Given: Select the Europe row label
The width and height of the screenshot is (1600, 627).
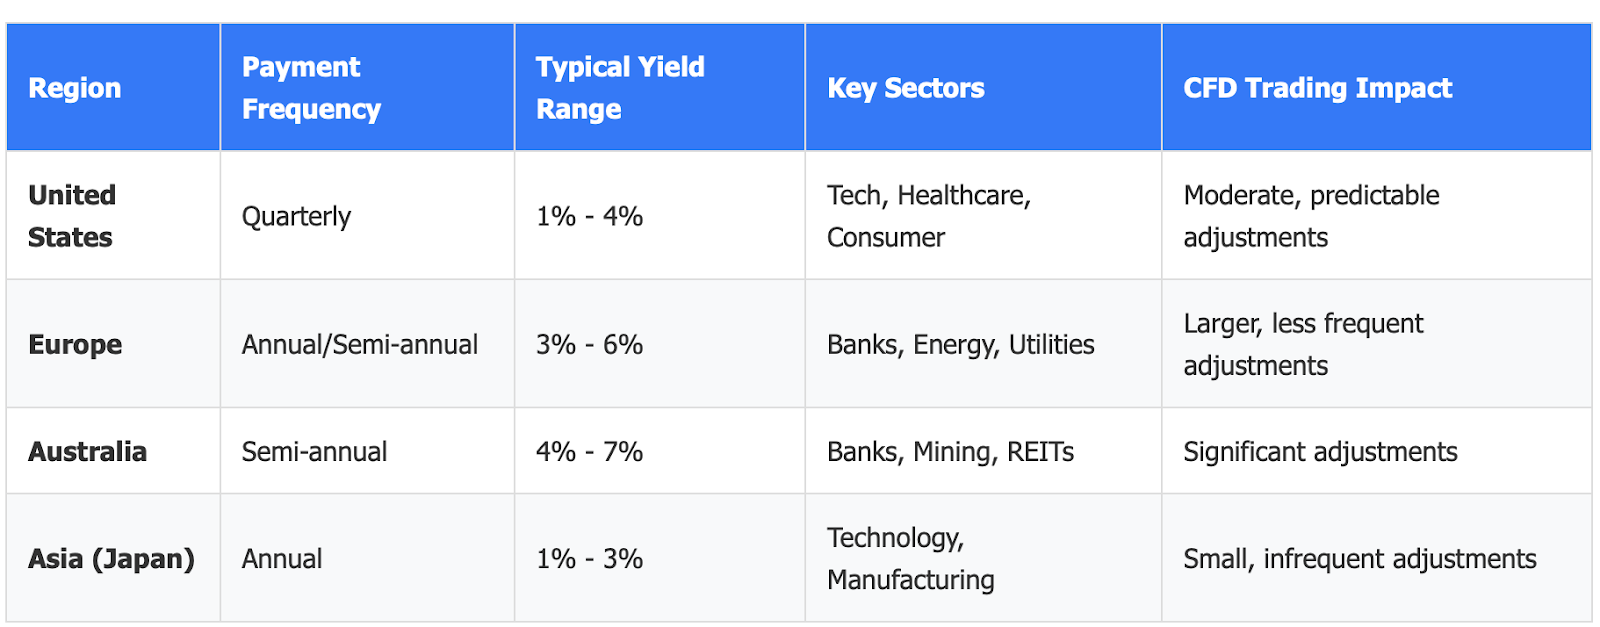Looking at the screenshot, I should pos(75,344).
